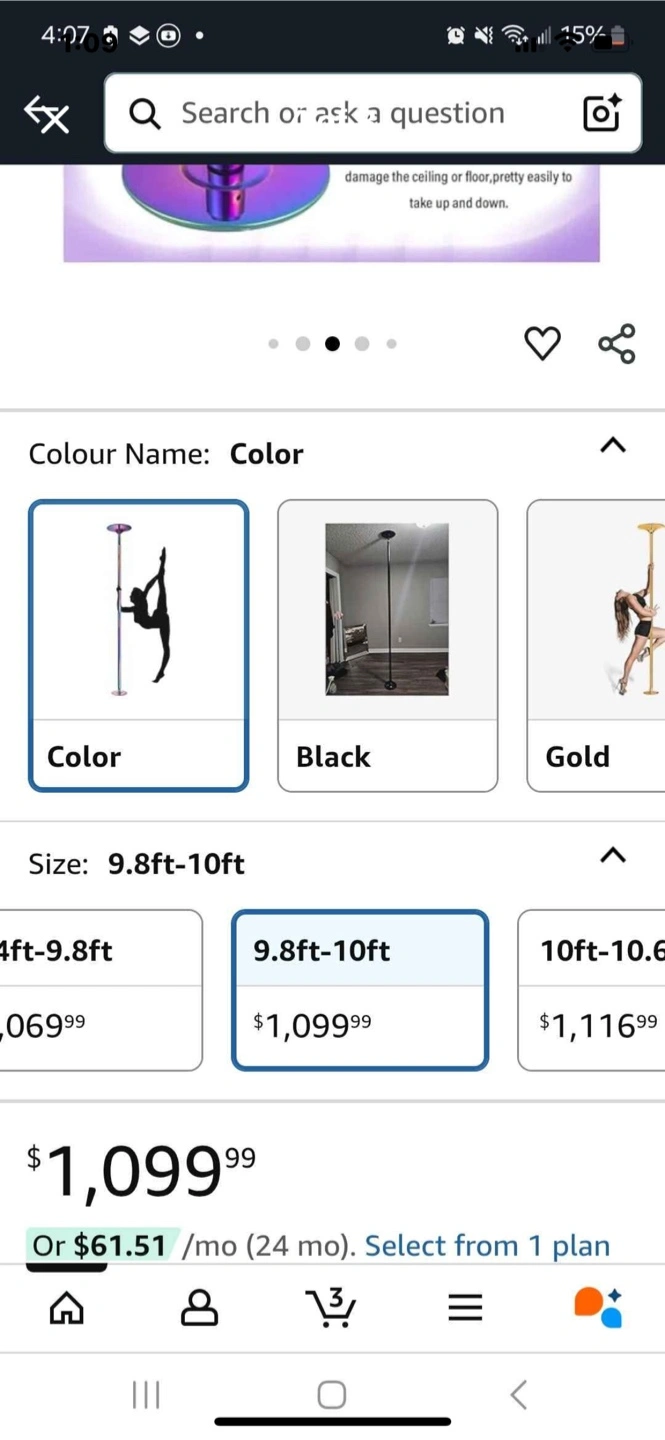
Task: Choose the 10ft-10.6ft size option
Action: pyautogui.click(x=592, y=989)
